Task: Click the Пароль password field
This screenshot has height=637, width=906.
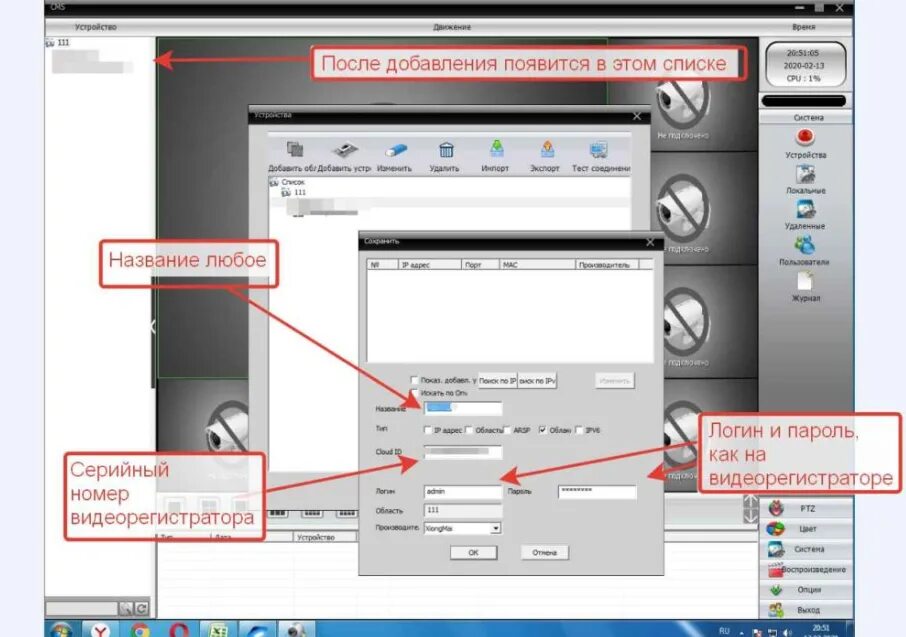Action: [597, 489]
